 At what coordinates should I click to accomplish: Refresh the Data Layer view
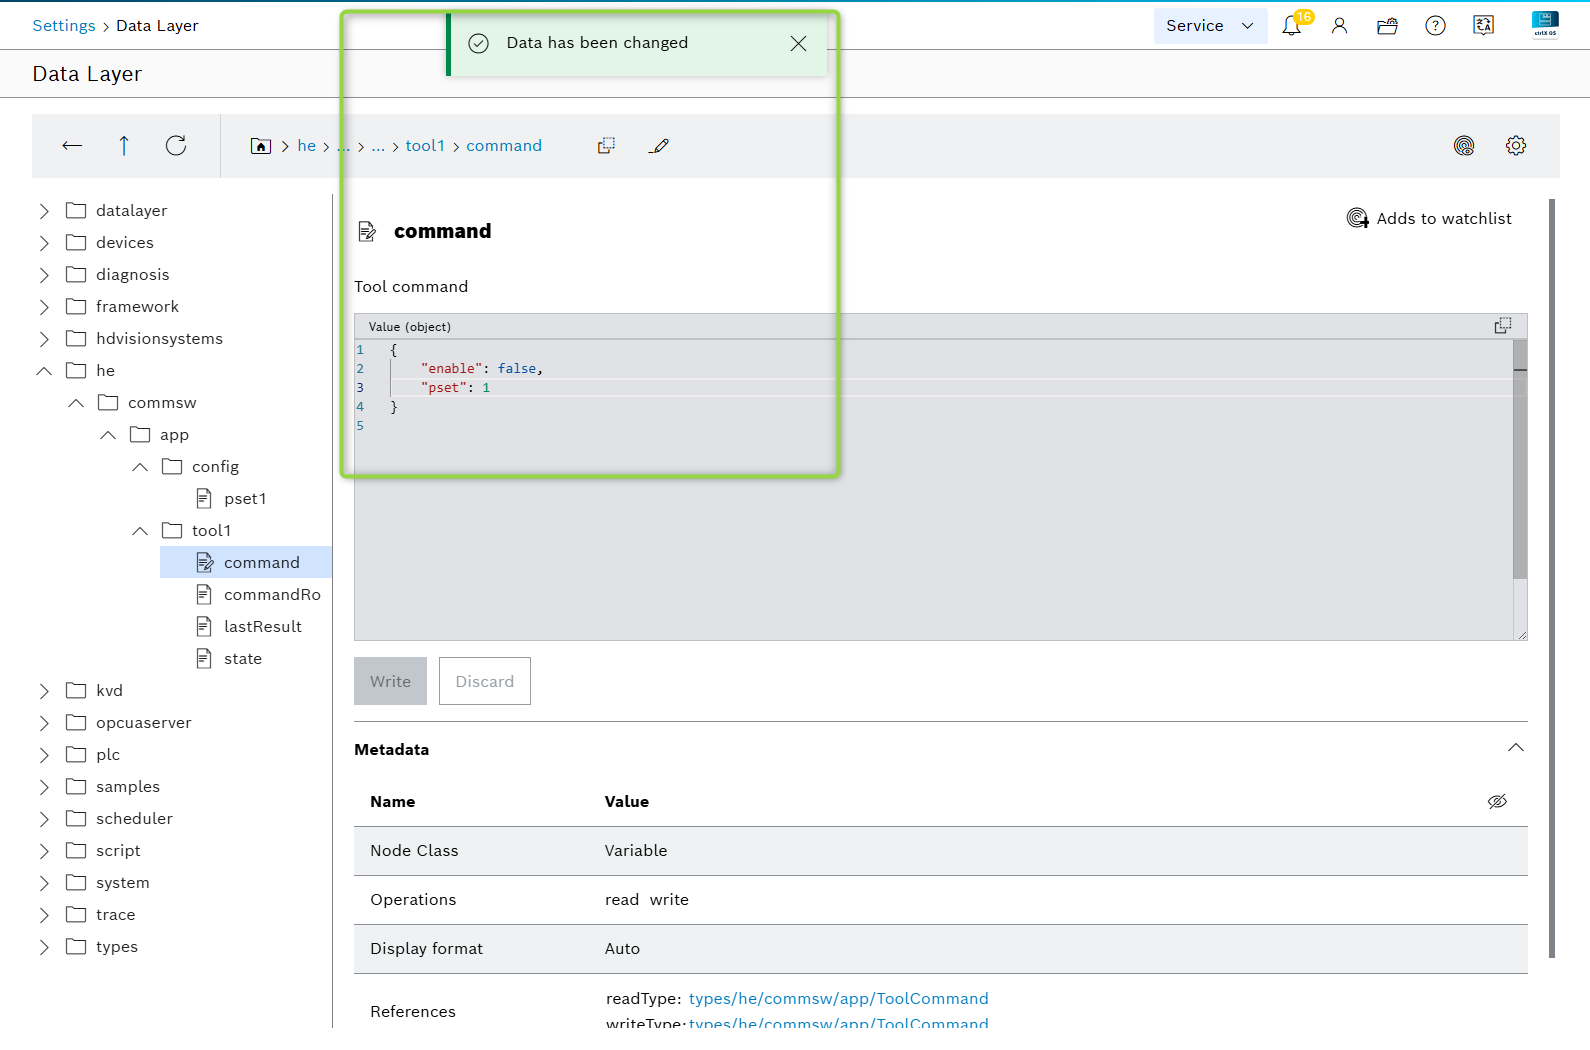[176, 146]
